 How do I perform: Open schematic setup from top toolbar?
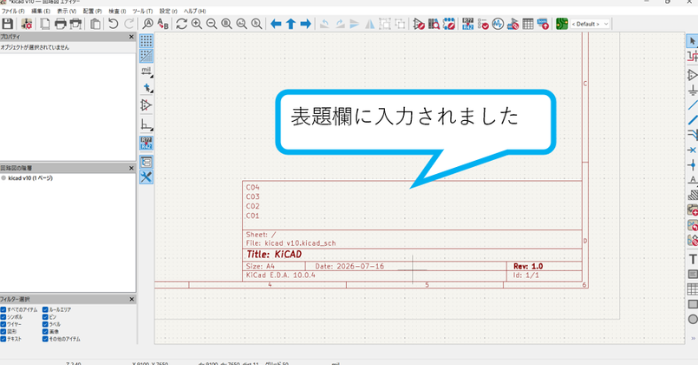(26, 24)
